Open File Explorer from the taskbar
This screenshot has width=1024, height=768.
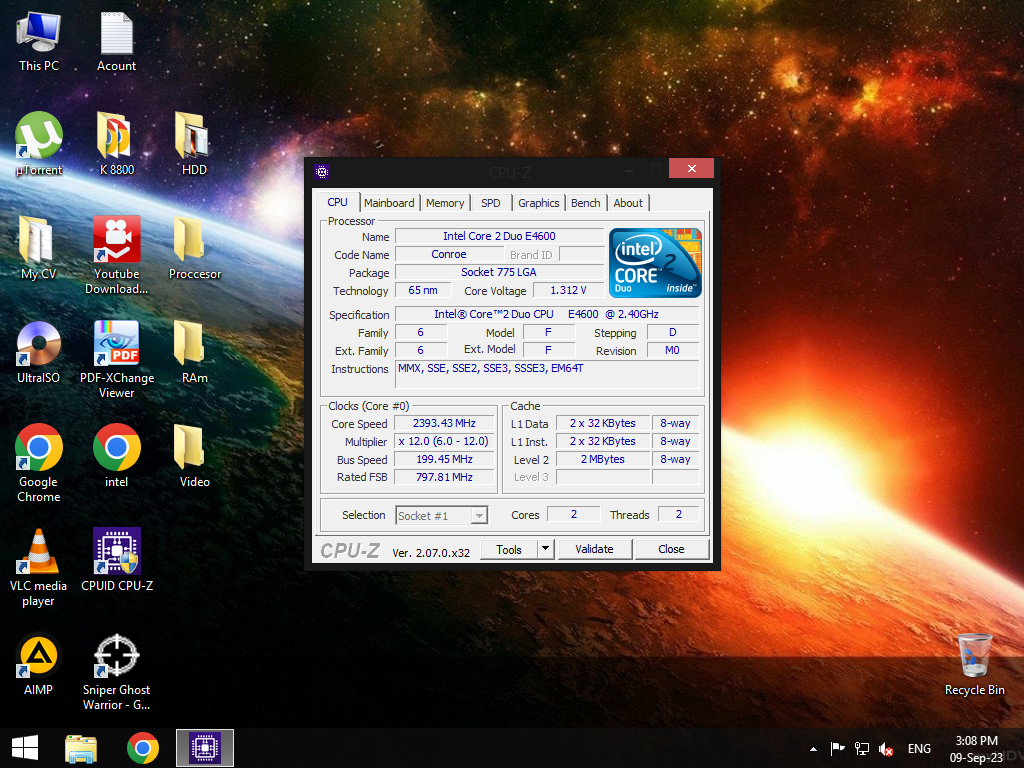pyautogui.click(x=80, y=747)
